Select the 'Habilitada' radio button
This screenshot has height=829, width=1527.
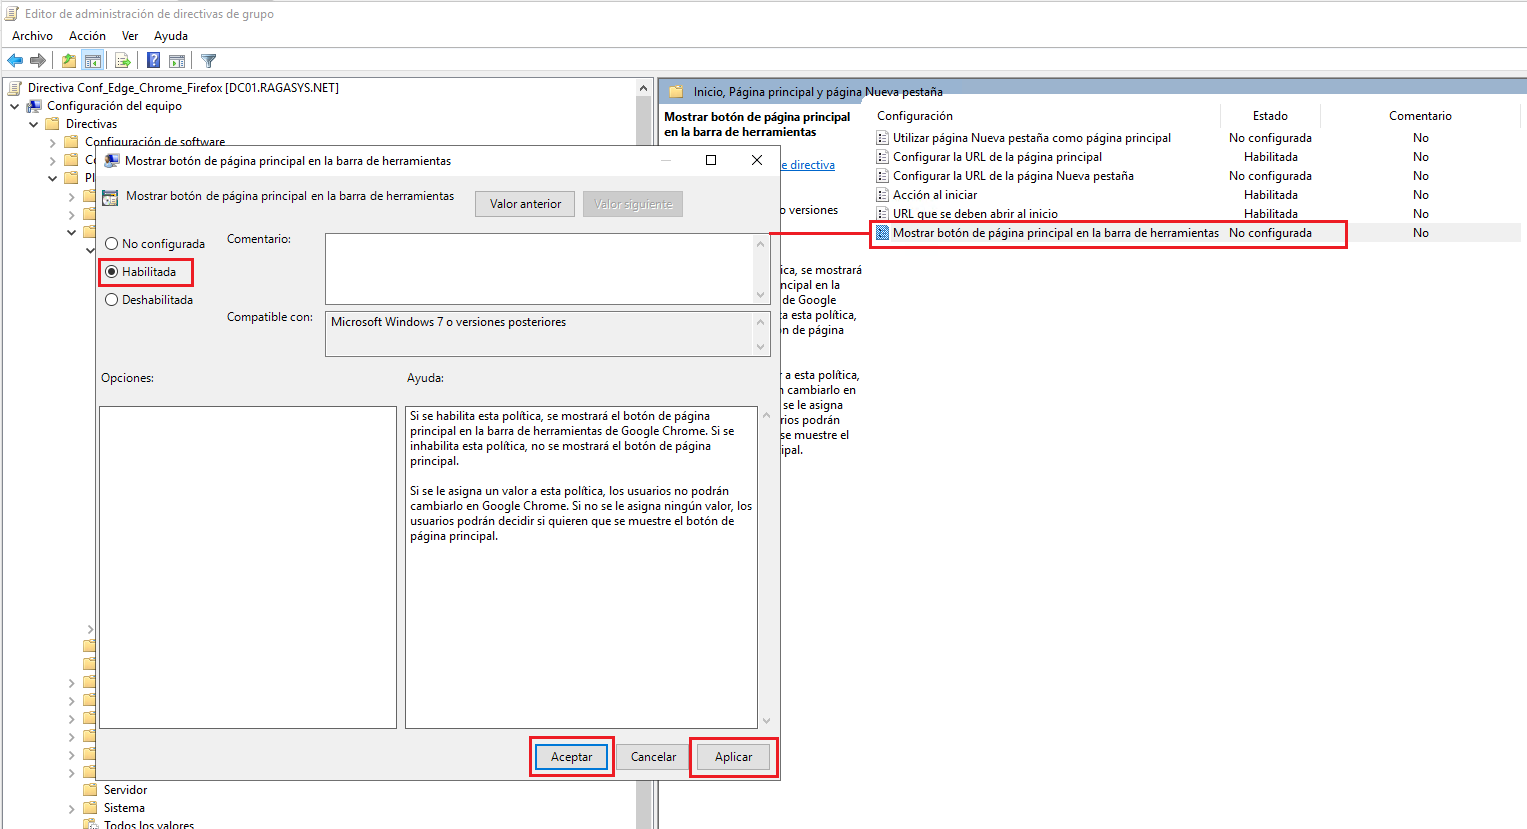click(x=111, y=271)
